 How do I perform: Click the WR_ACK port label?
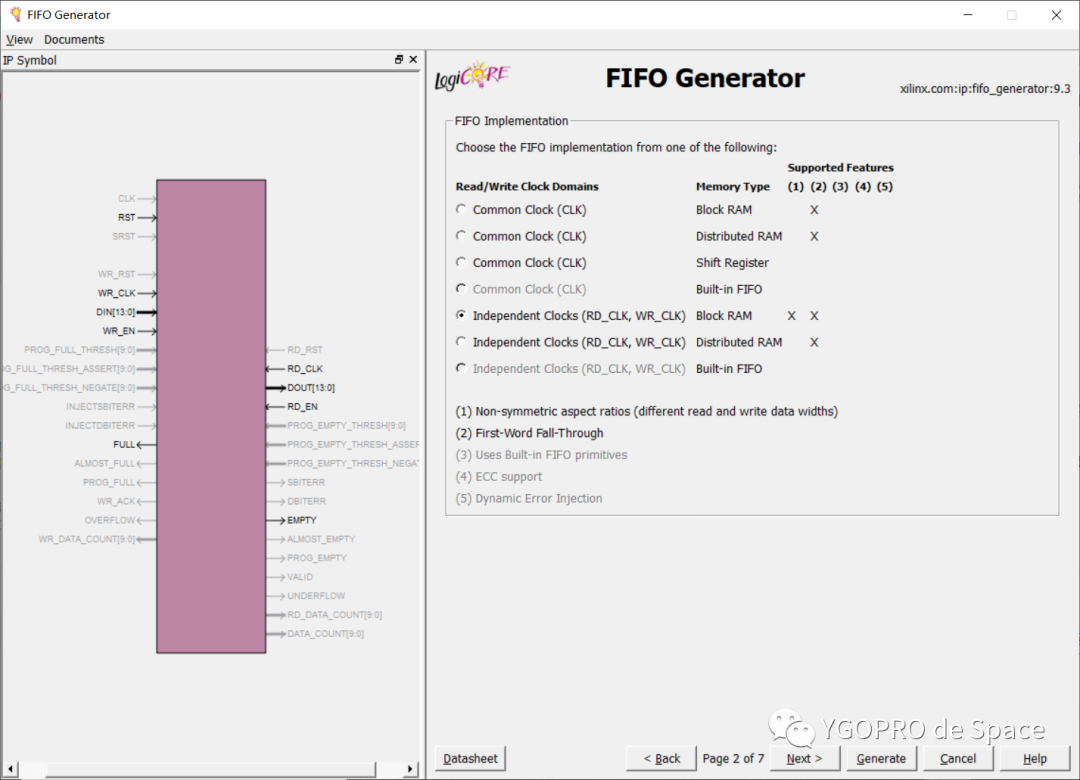click(116, 502)
